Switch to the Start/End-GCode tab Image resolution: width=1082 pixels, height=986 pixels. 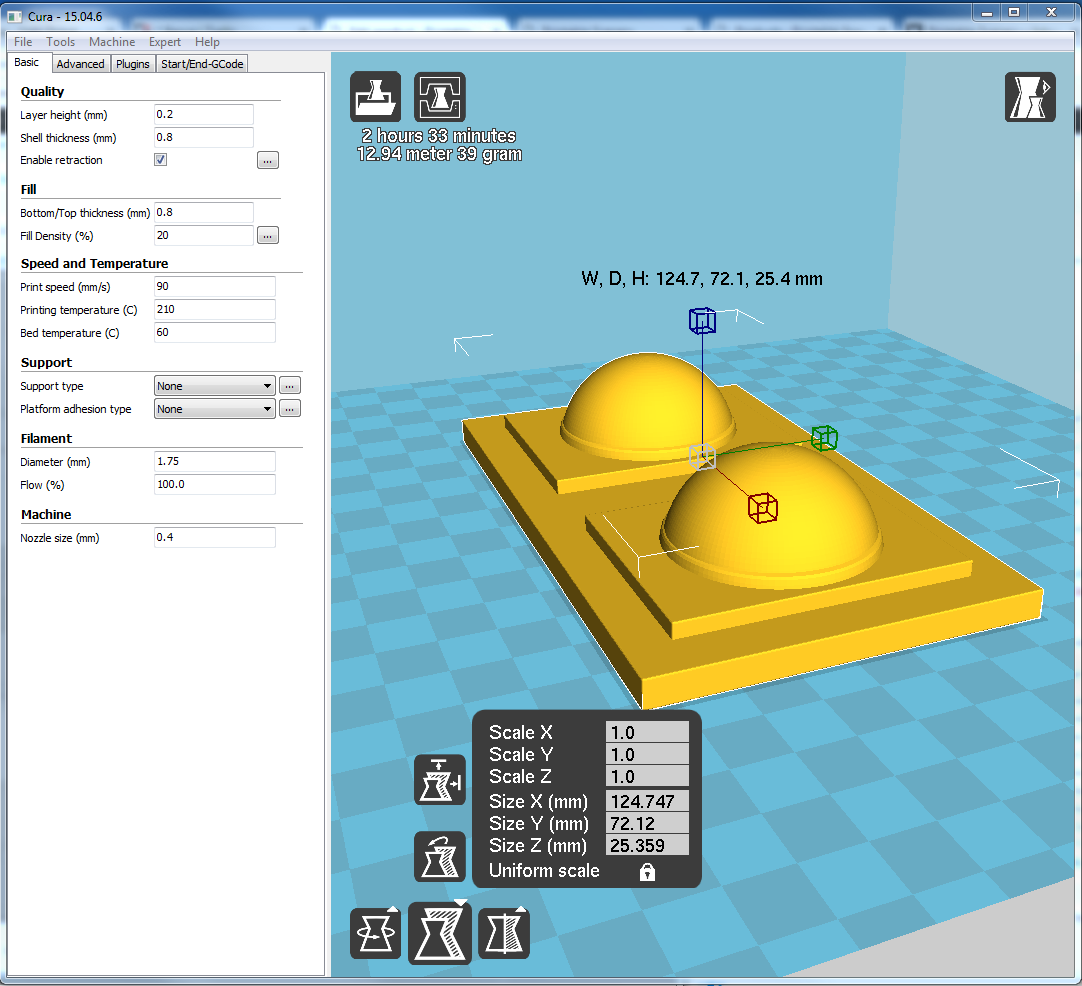point(202,64)
